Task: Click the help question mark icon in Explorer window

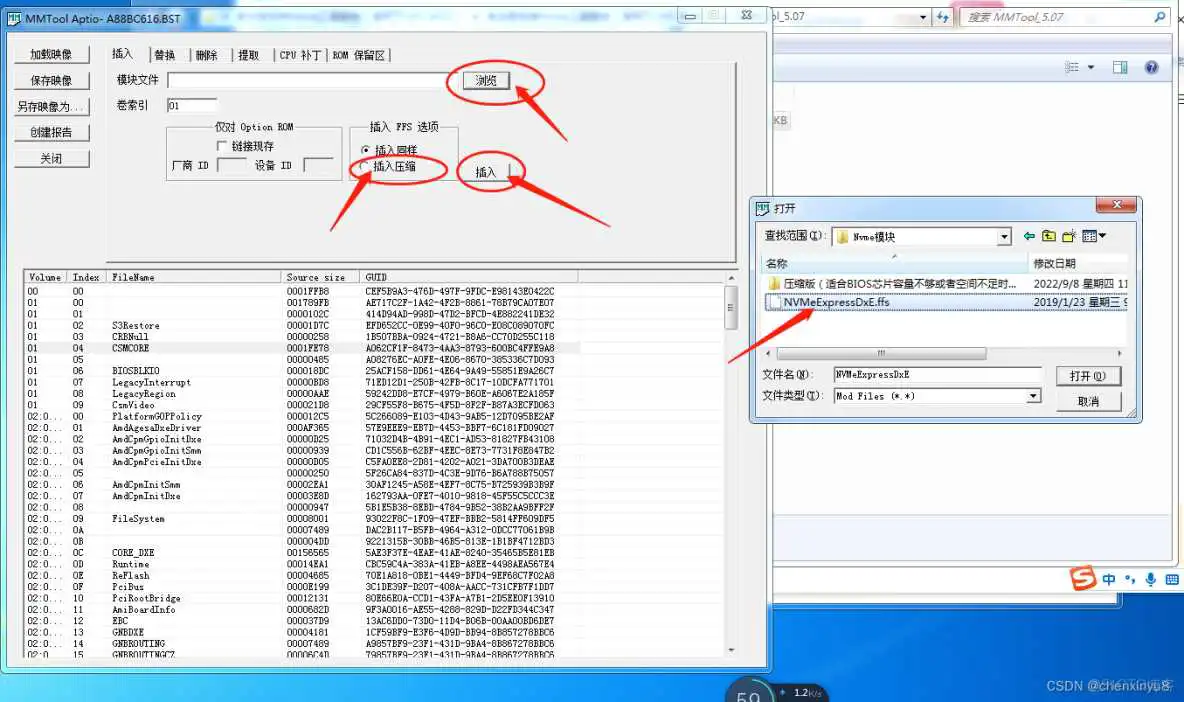Action: pos(1152,66)
